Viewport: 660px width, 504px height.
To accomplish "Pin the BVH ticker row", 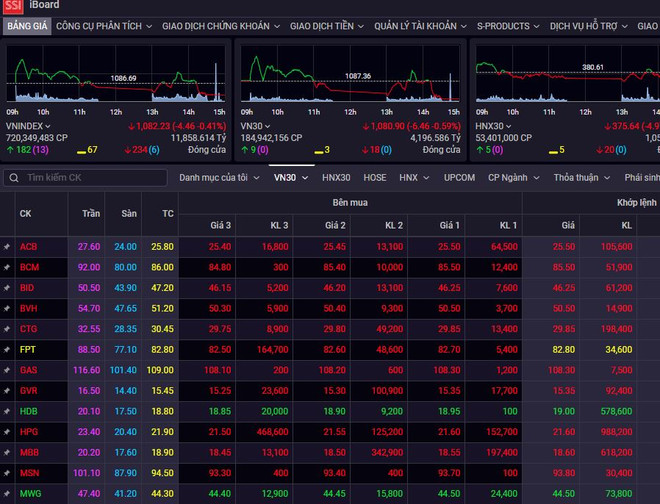I will coord(6,308).
